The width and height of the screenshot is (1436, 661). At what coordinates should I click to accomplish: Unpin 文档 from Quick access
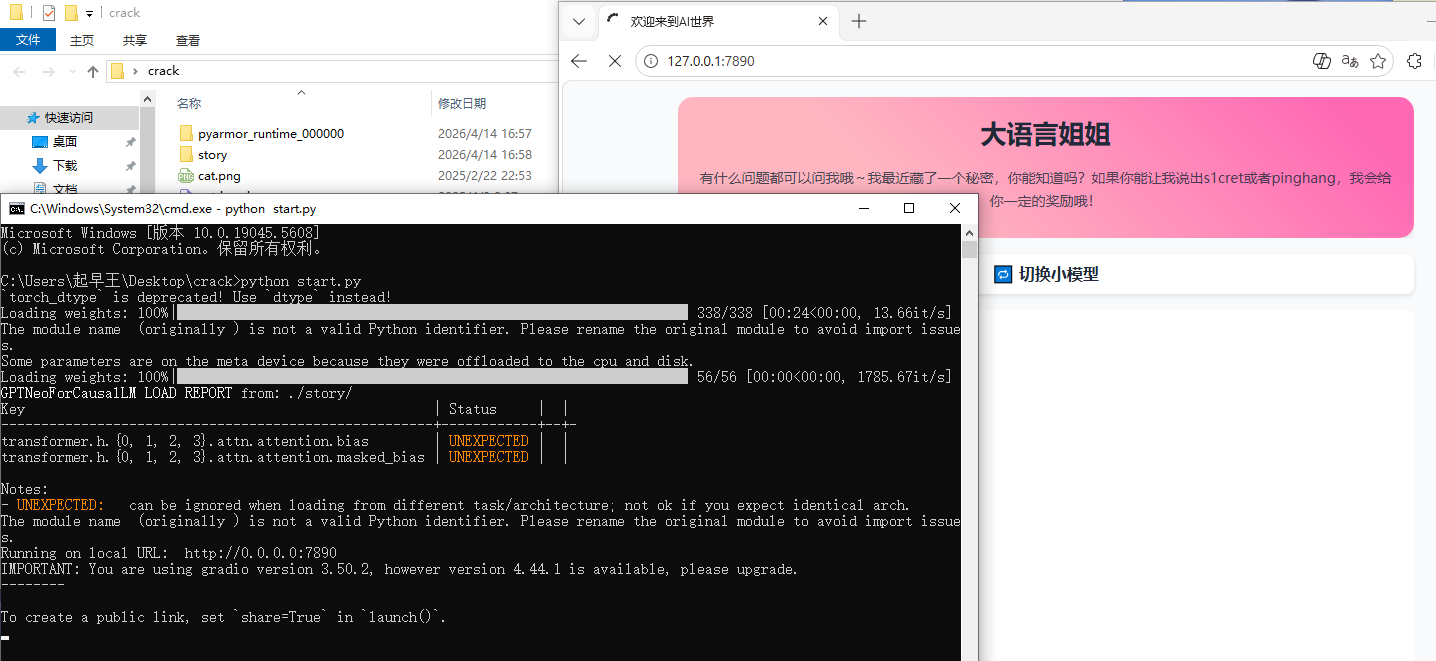129,189
